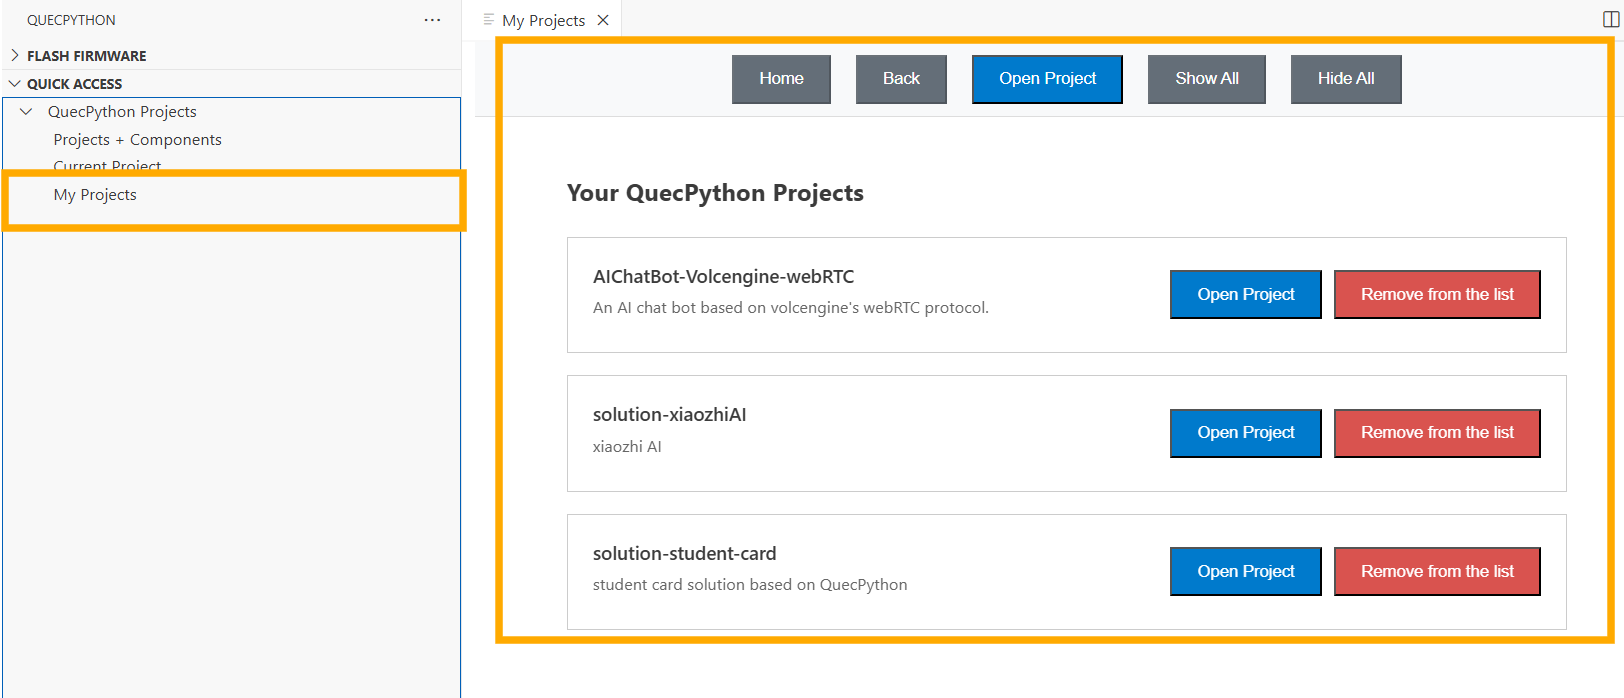Remove solution-xiaozhiAI from the list
This screenshot has width=1624, height=698.
tap(1437, 433)
